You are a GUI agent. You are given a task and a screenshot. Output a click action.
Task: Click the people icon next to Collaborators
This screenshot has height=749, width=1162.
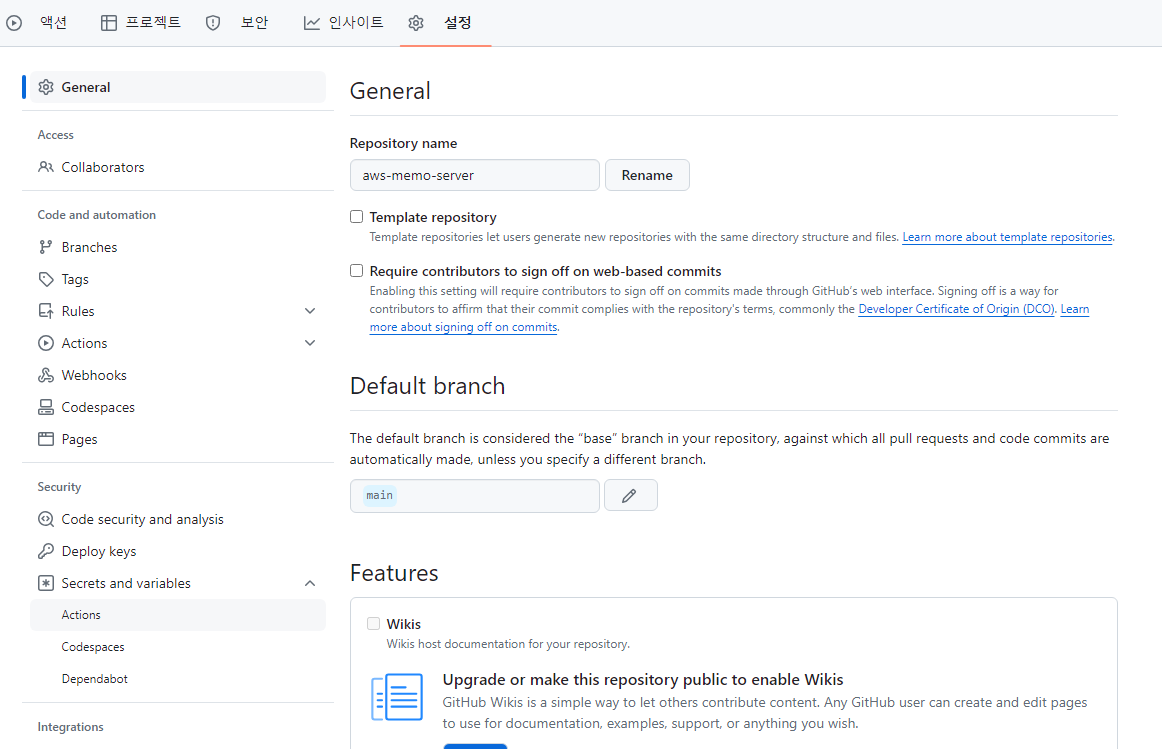coord(46,167)
